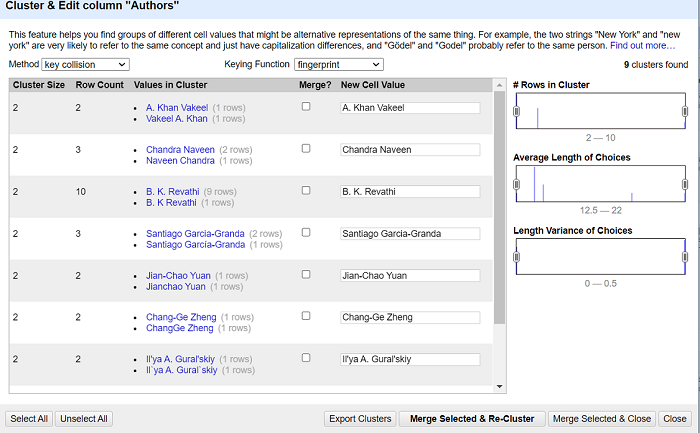
Task: Pick the 'Jianchao Yuan' cluster value
Action: pos(176,286)
